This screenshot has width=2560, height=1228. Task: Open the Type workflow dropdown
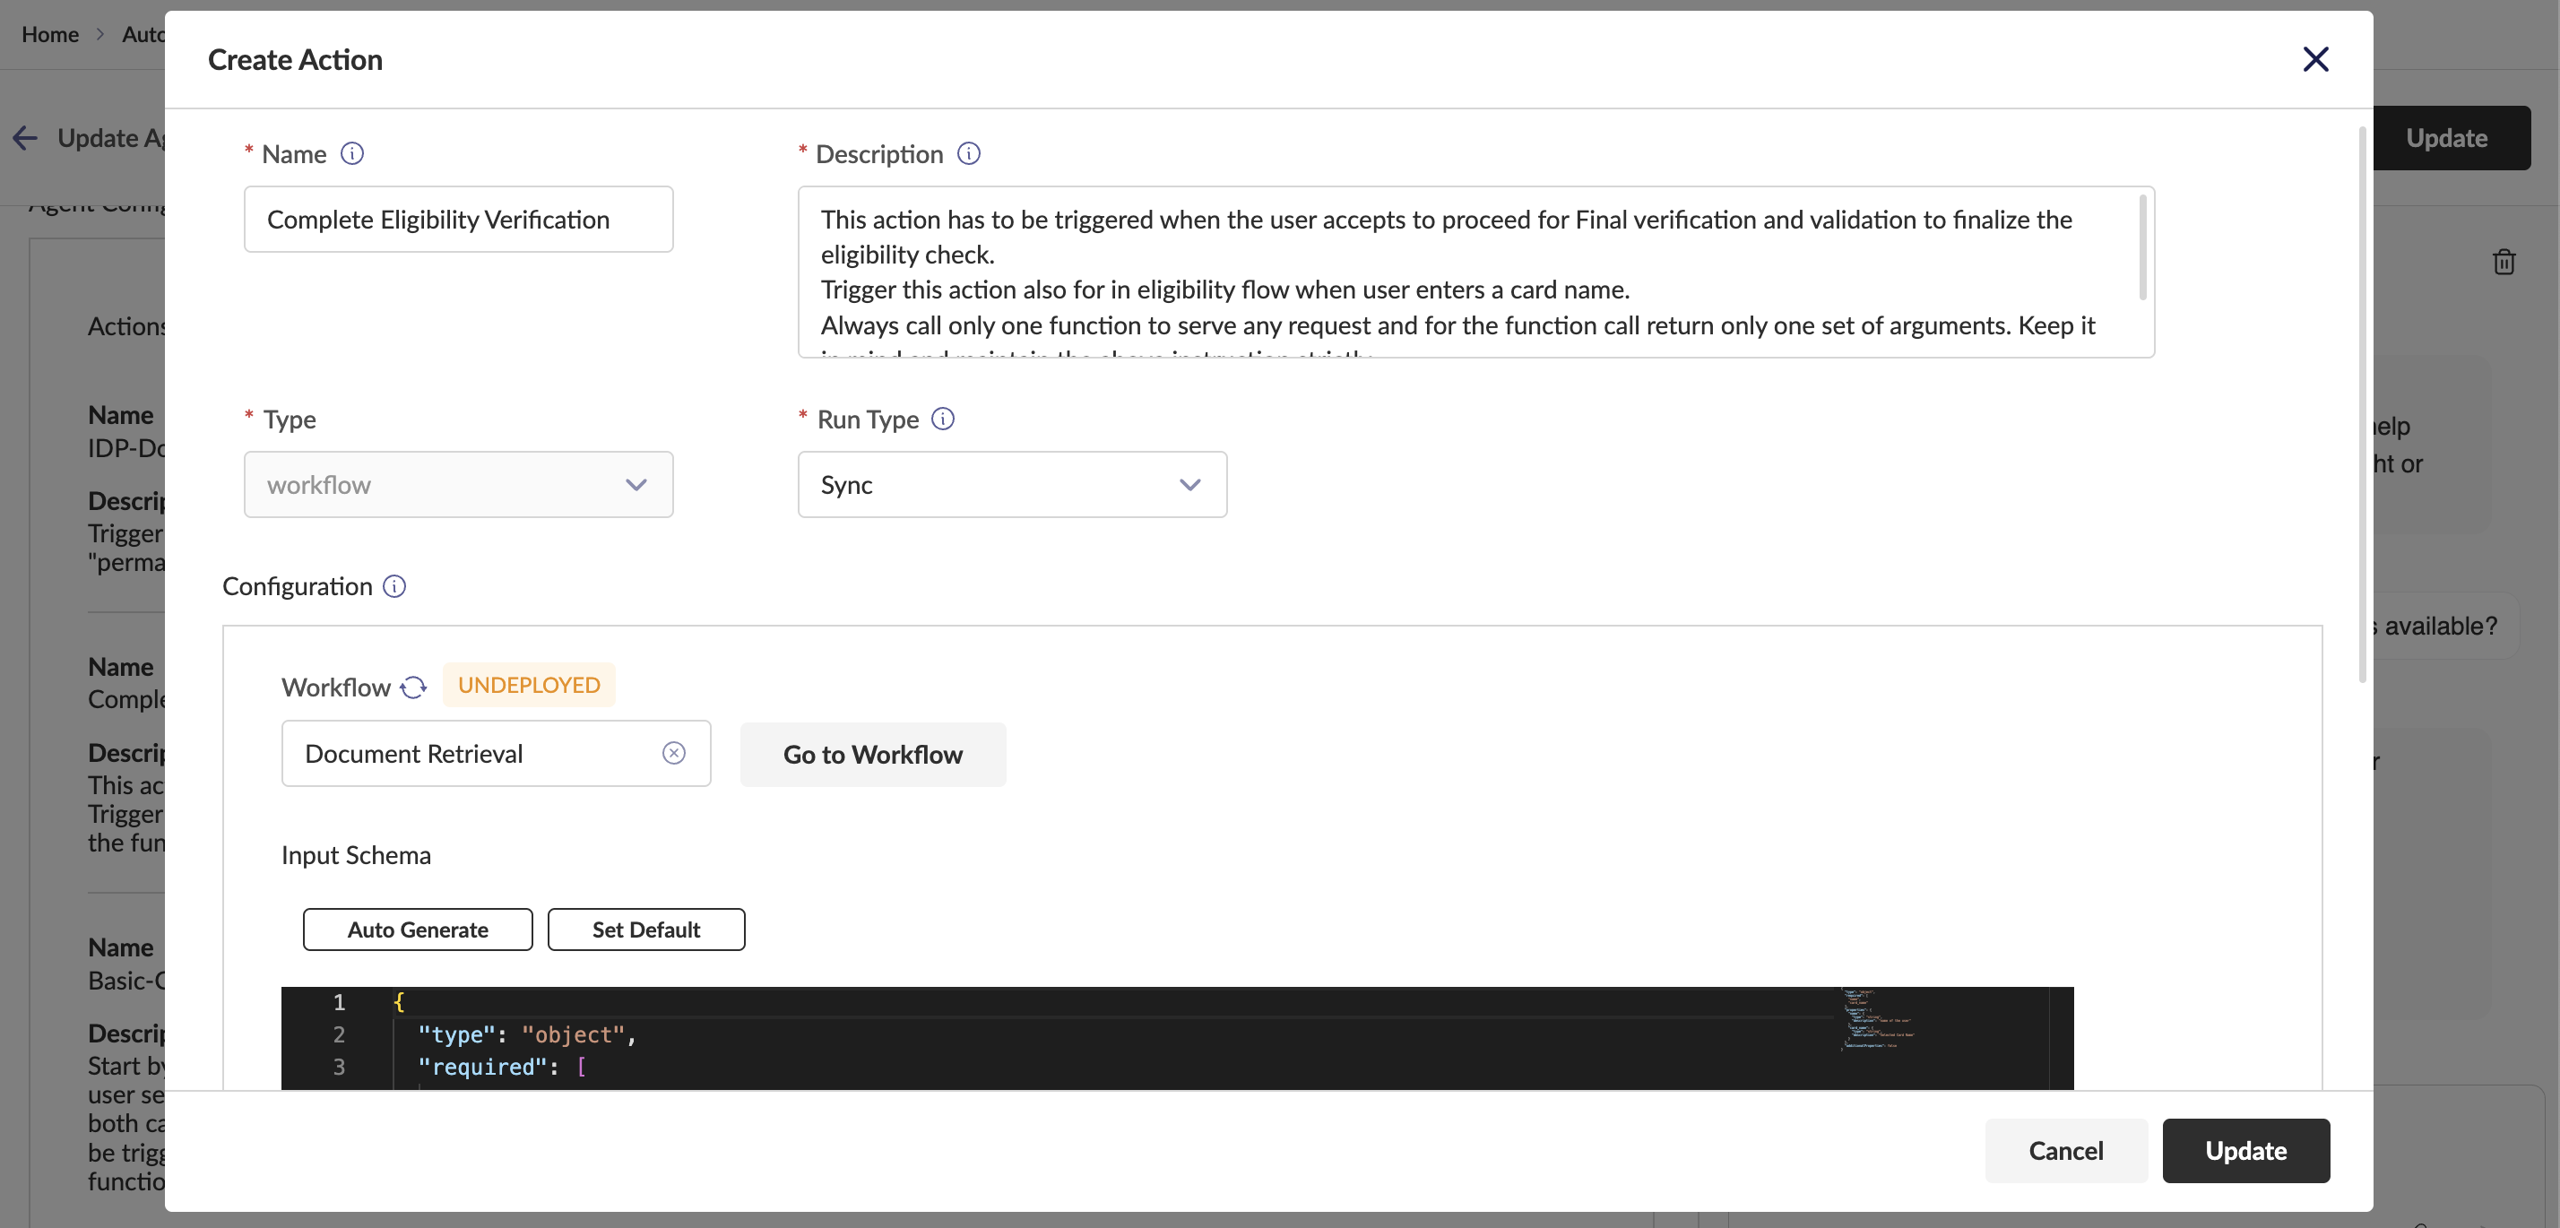[458, 484]
